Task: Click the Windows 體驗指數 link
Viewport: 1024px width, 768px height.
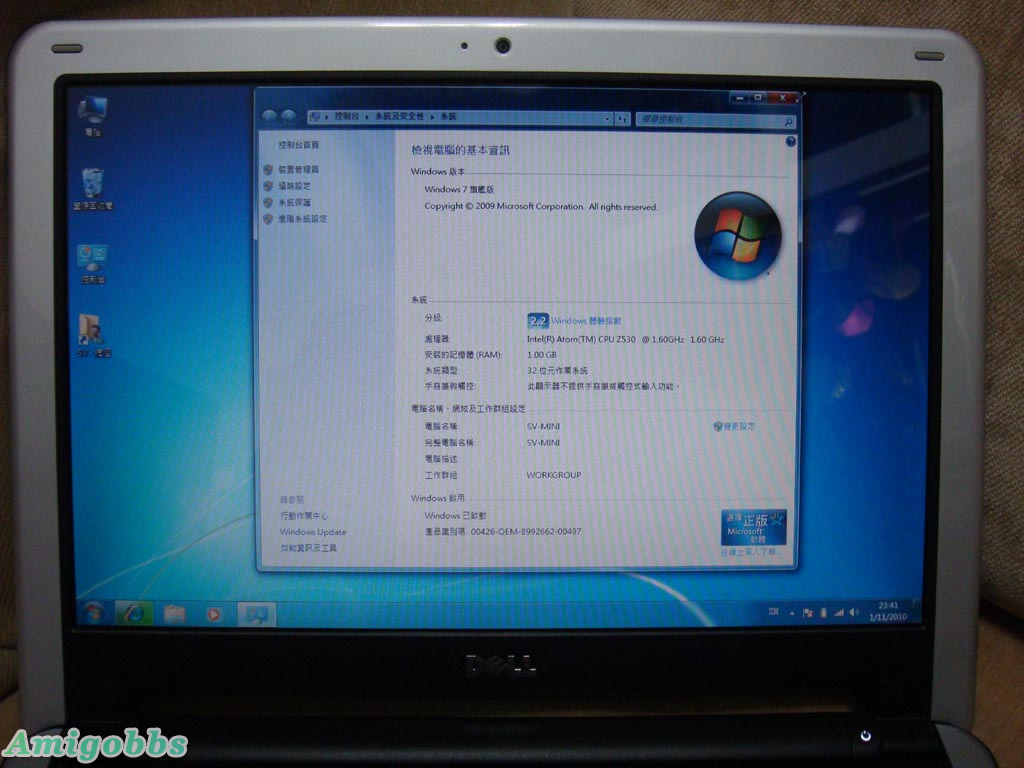Action: 586,321
